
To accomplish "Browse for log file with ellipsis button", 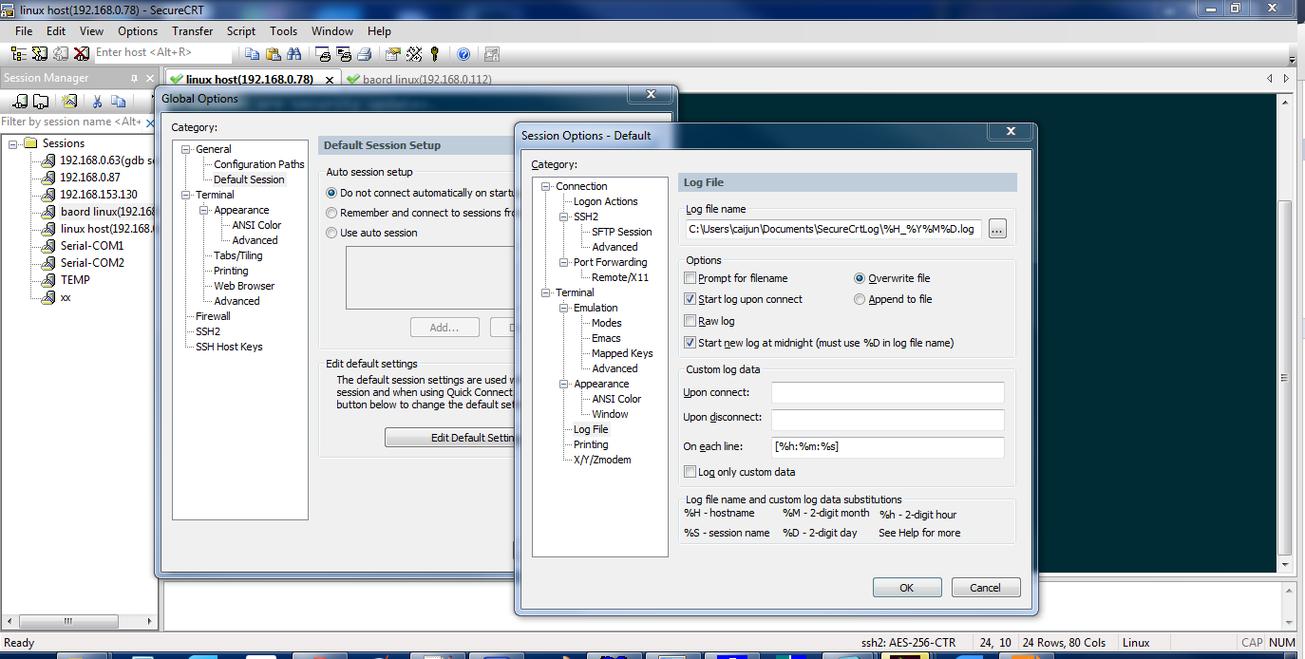I will tap(996, 229).
